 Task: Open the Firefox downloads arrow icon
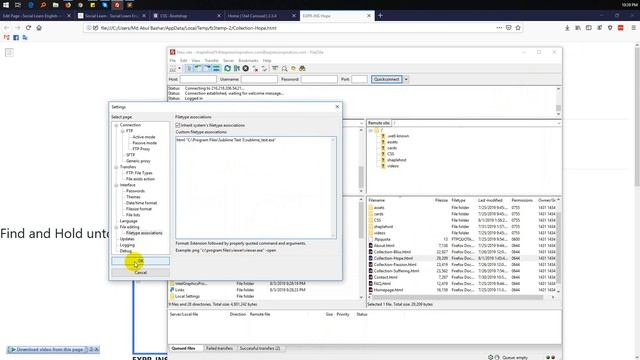pyautogui.click(x=567, y=28)
